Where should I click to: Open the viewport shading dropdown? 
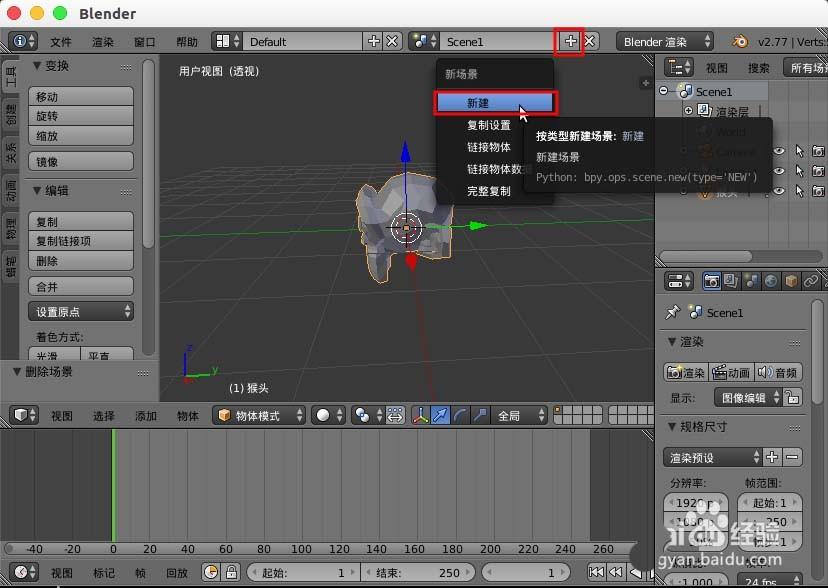(323, 413)
